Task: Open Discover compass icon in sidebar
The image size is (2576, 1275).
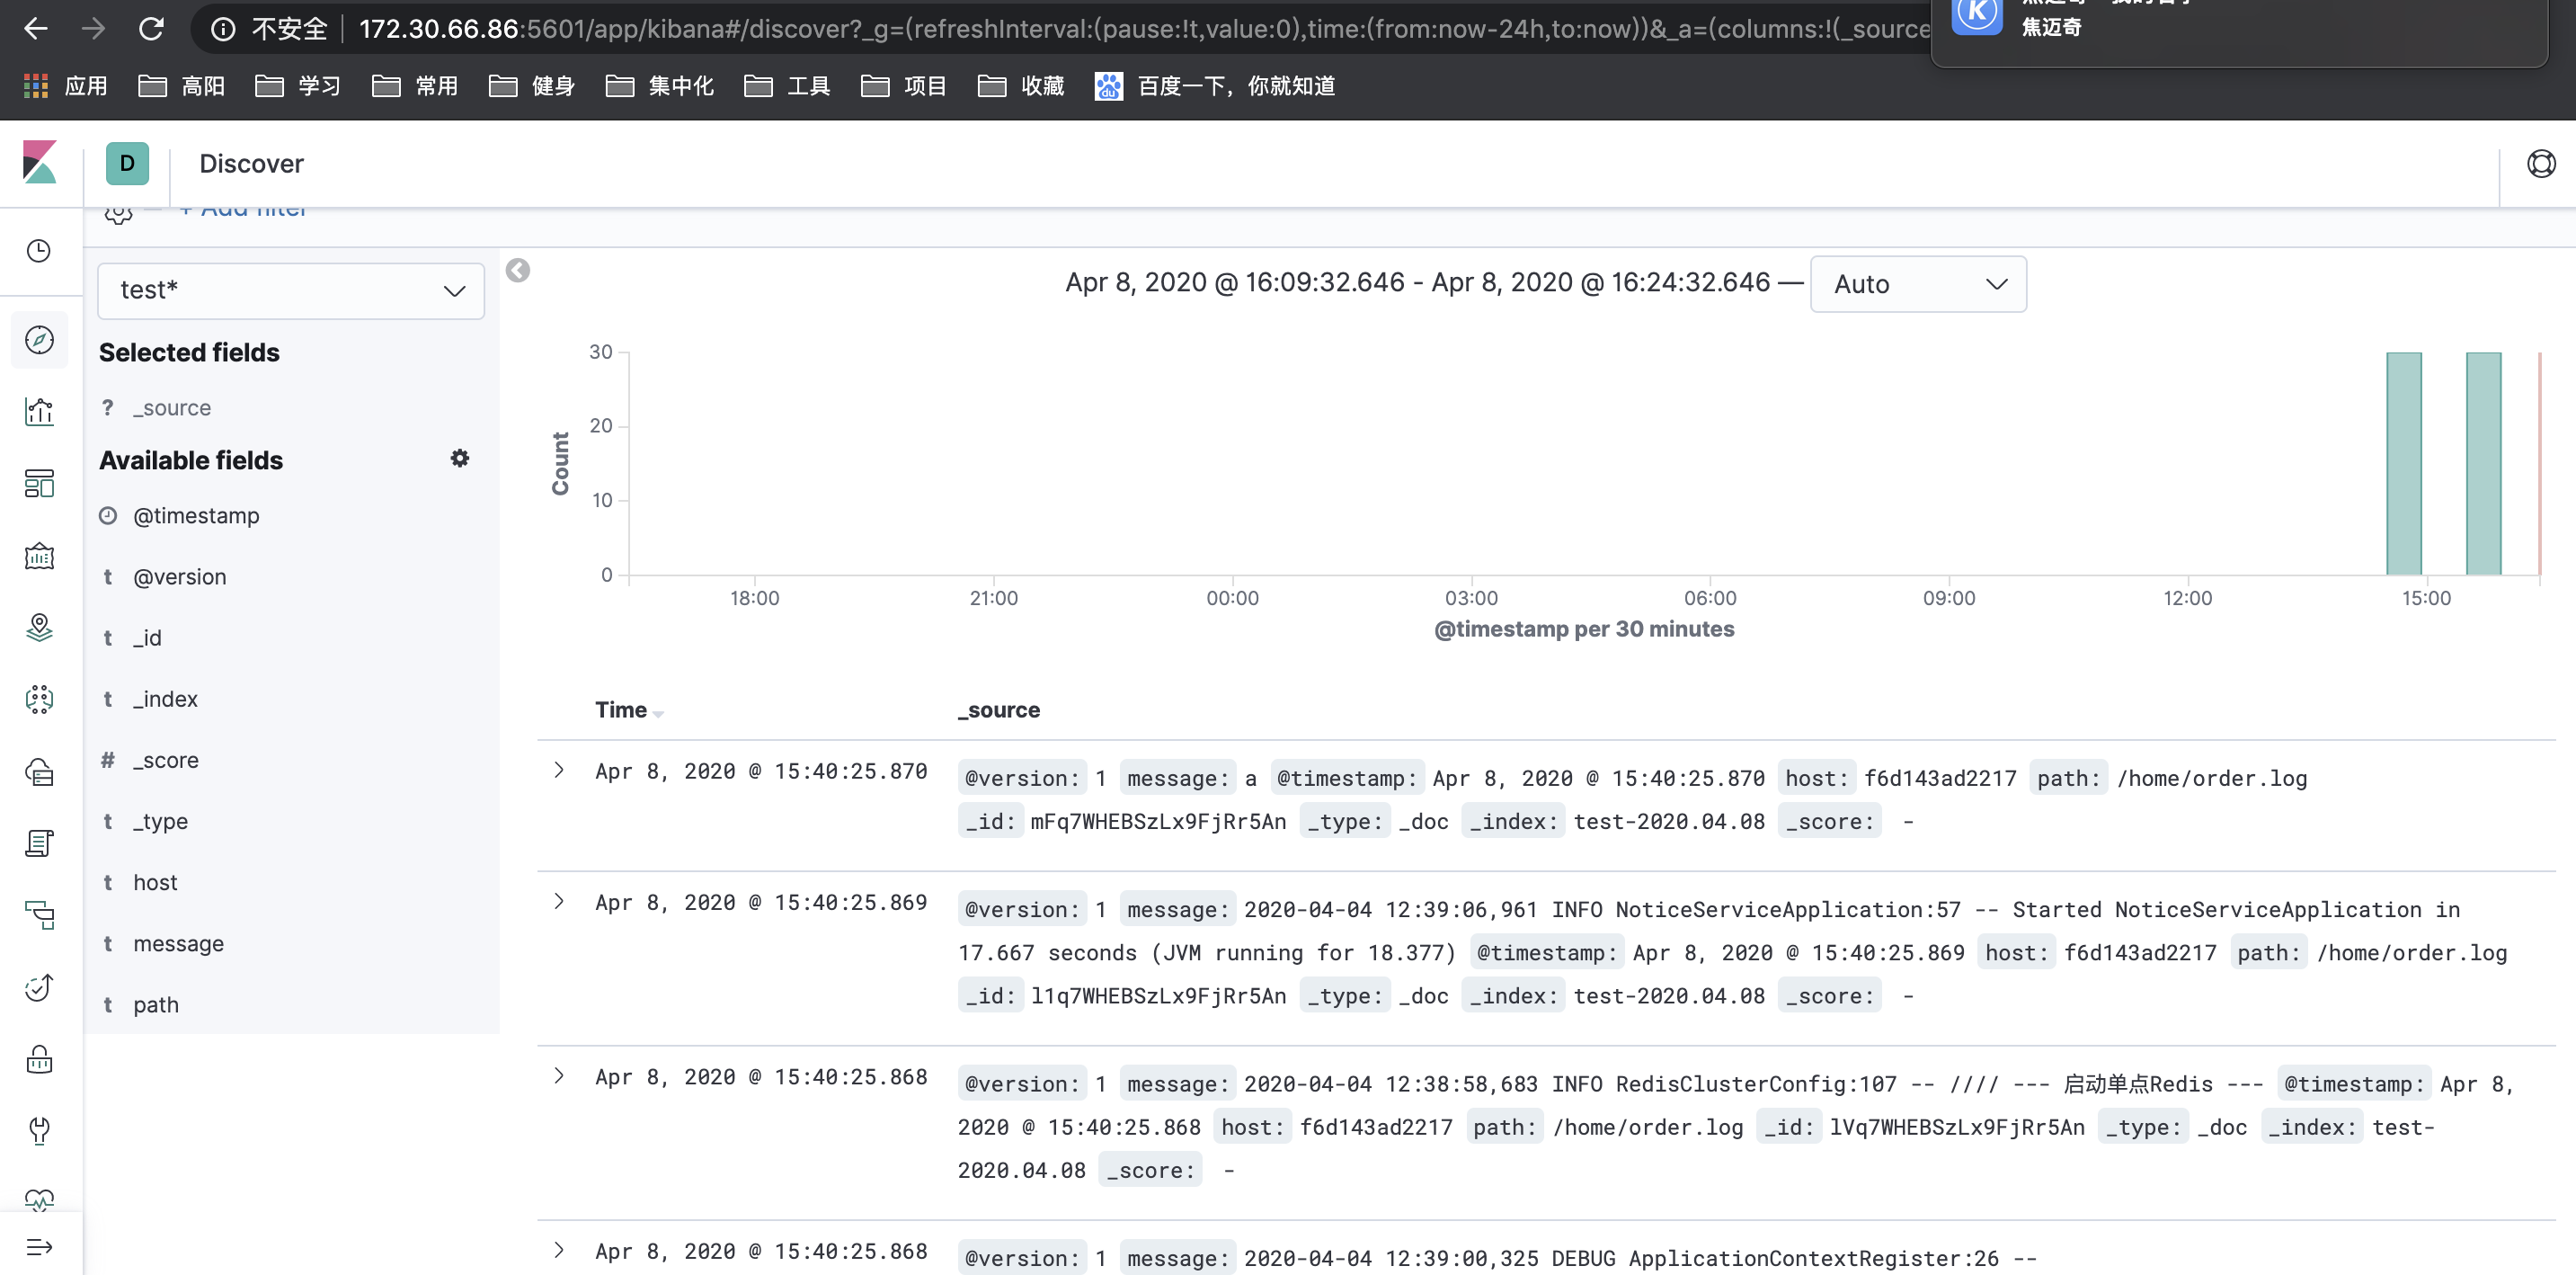Action: [39, 340]
